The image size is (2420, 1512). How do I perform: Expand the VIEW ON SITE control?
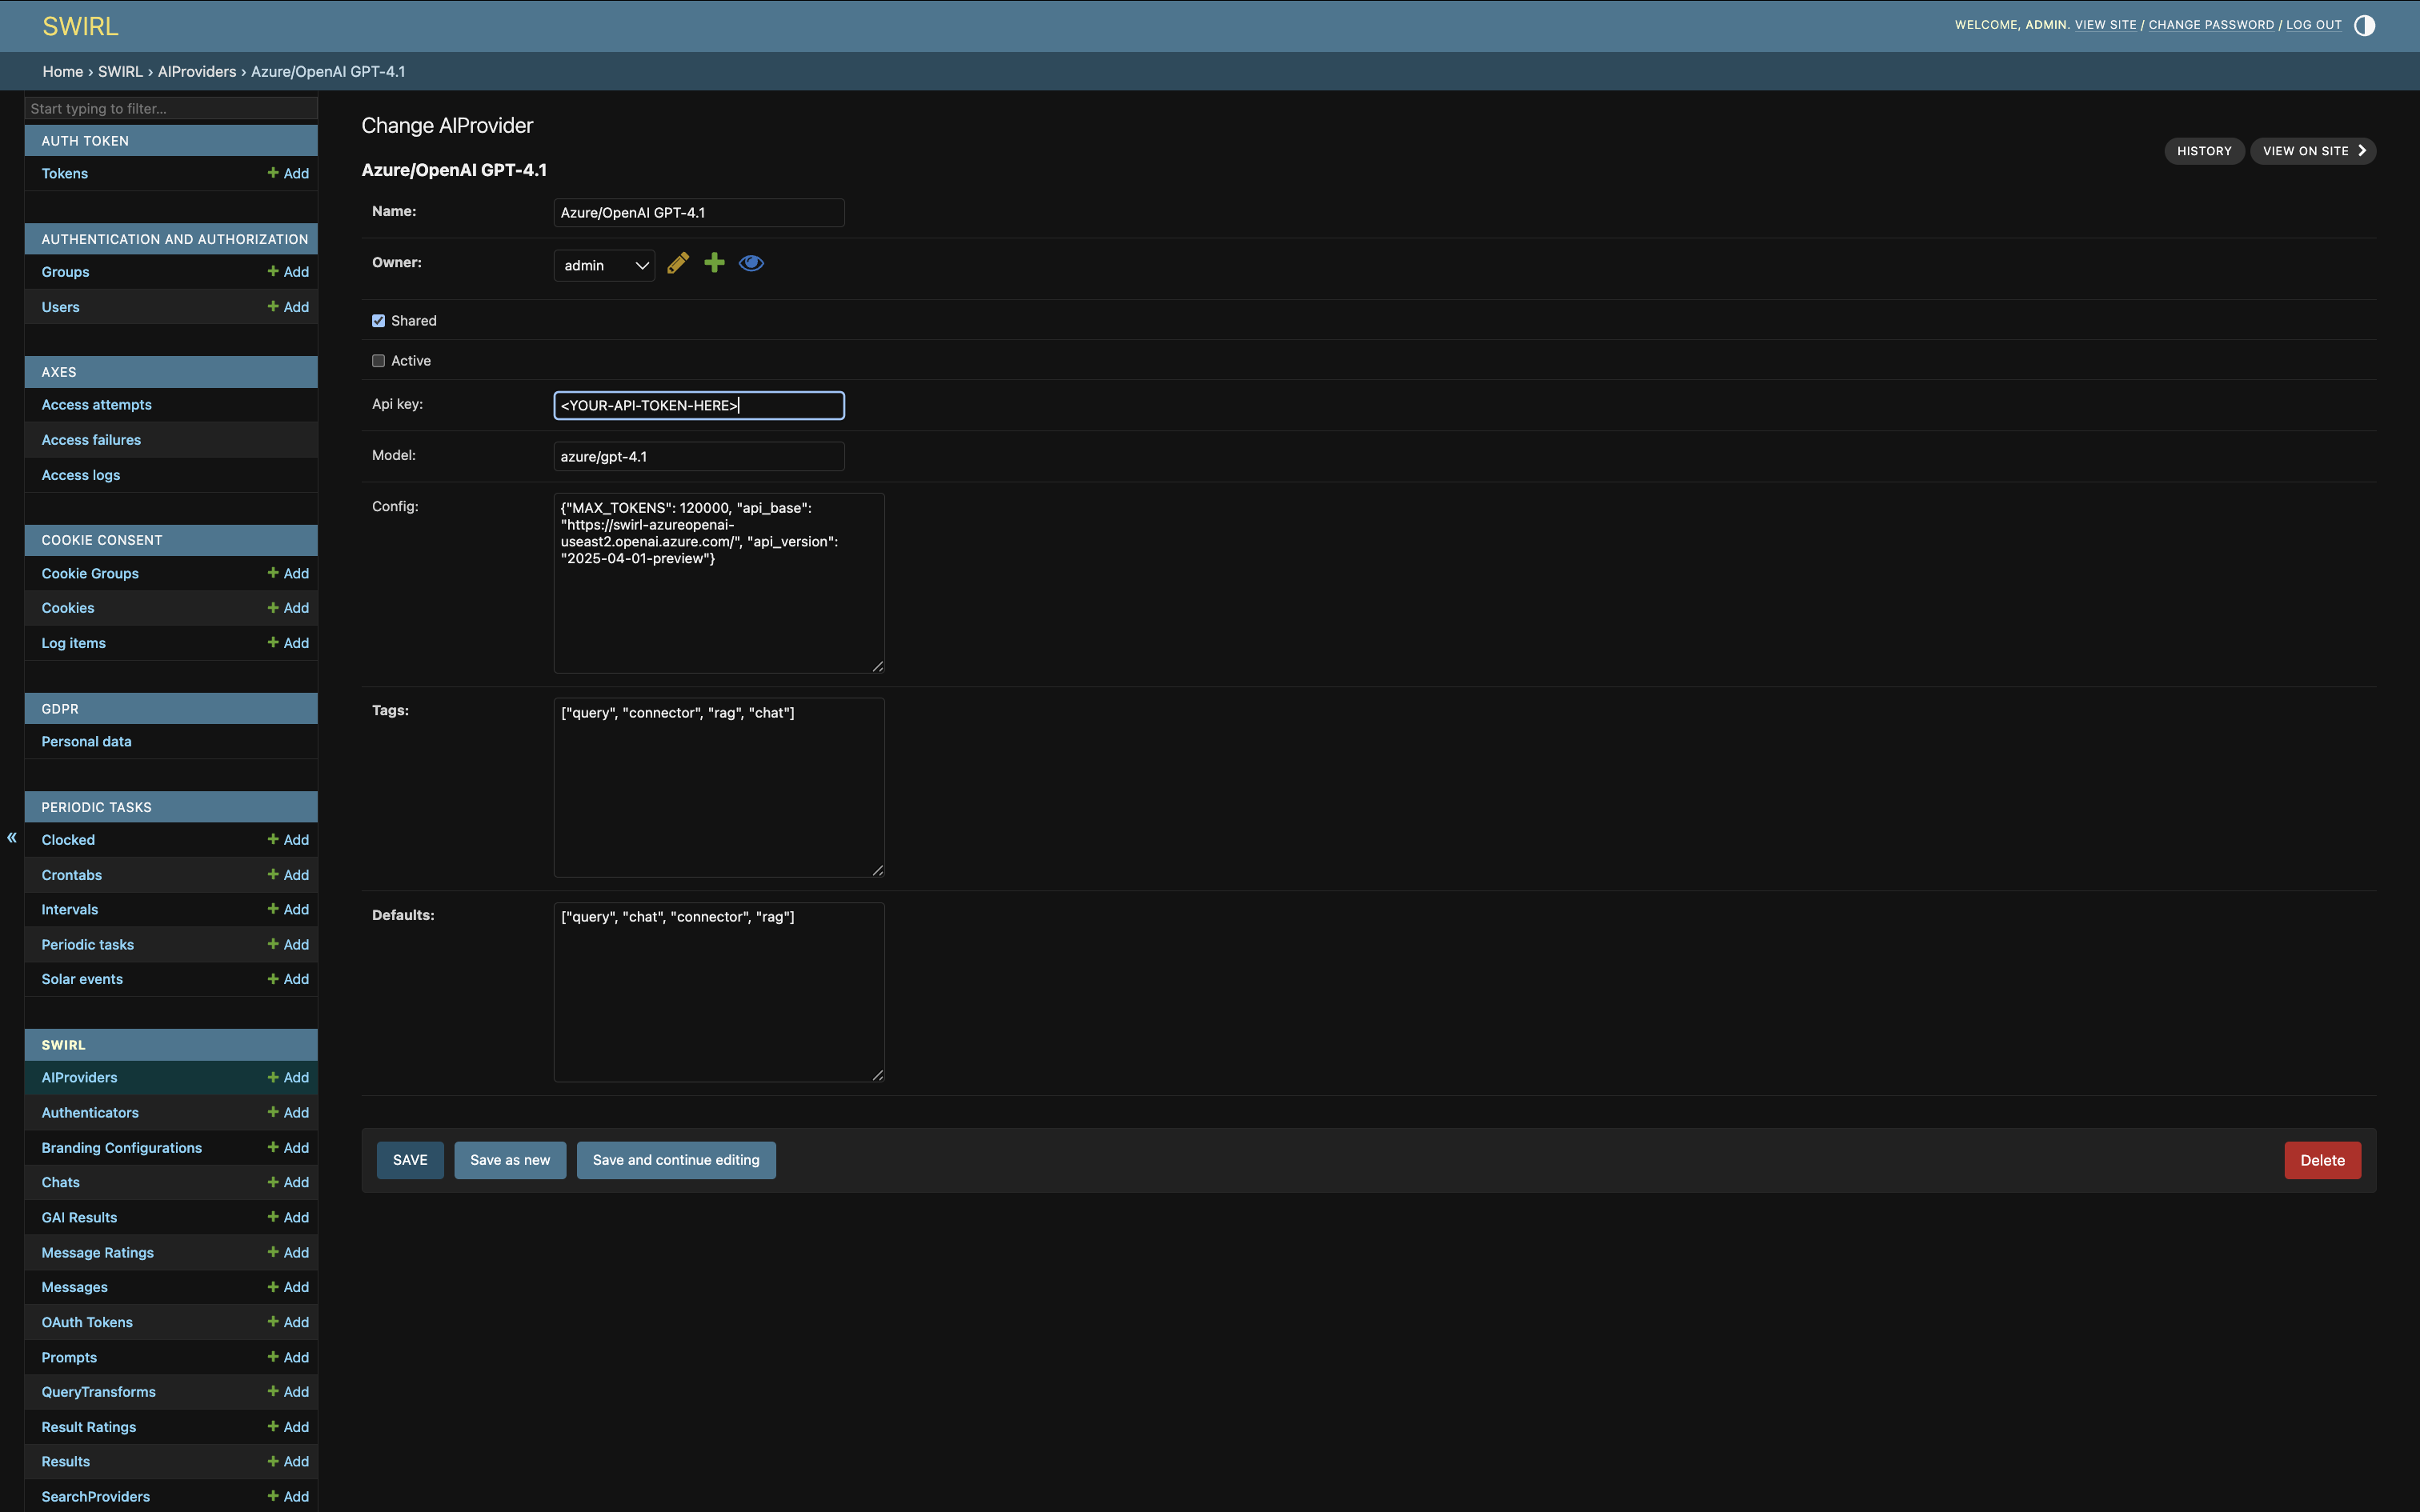click(x=2311, y=151)
